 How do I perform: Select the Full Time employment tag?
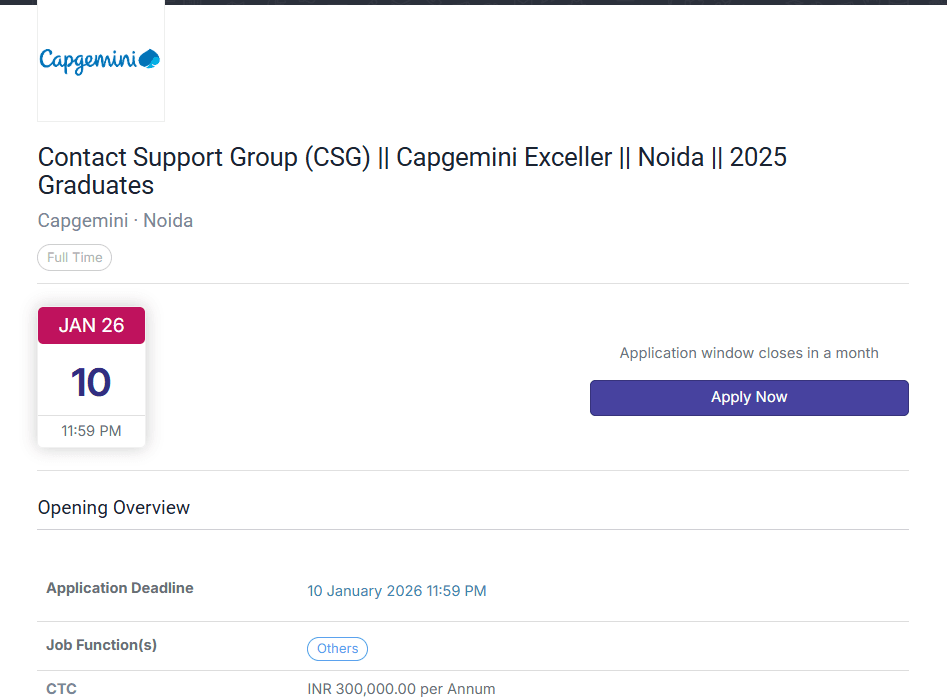[x=74, y=257]
